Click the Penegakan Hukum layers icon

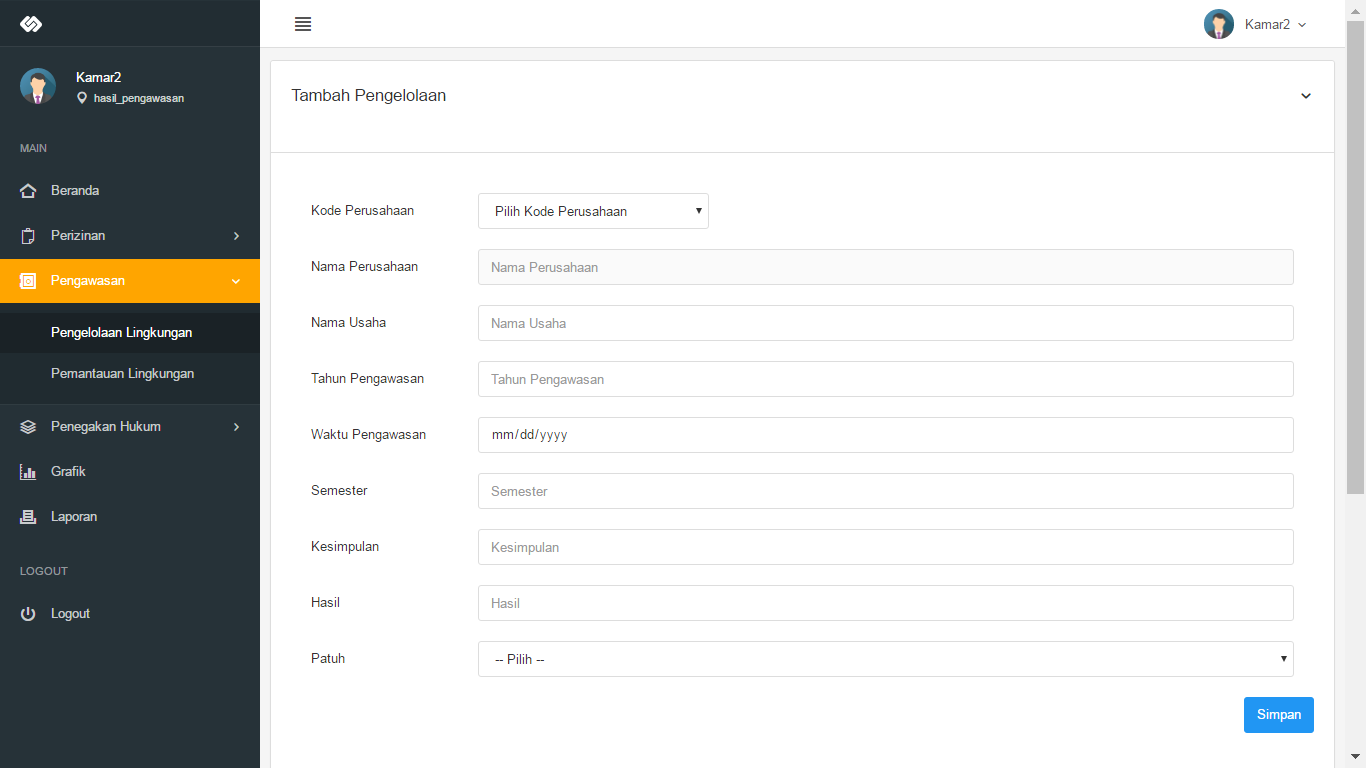click(x=28, y=427)
